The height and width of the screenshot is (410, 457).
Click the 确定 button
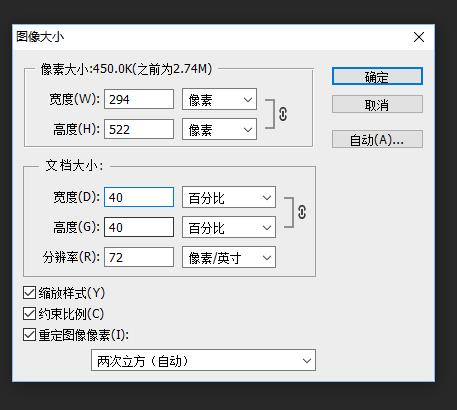point(377,76)
